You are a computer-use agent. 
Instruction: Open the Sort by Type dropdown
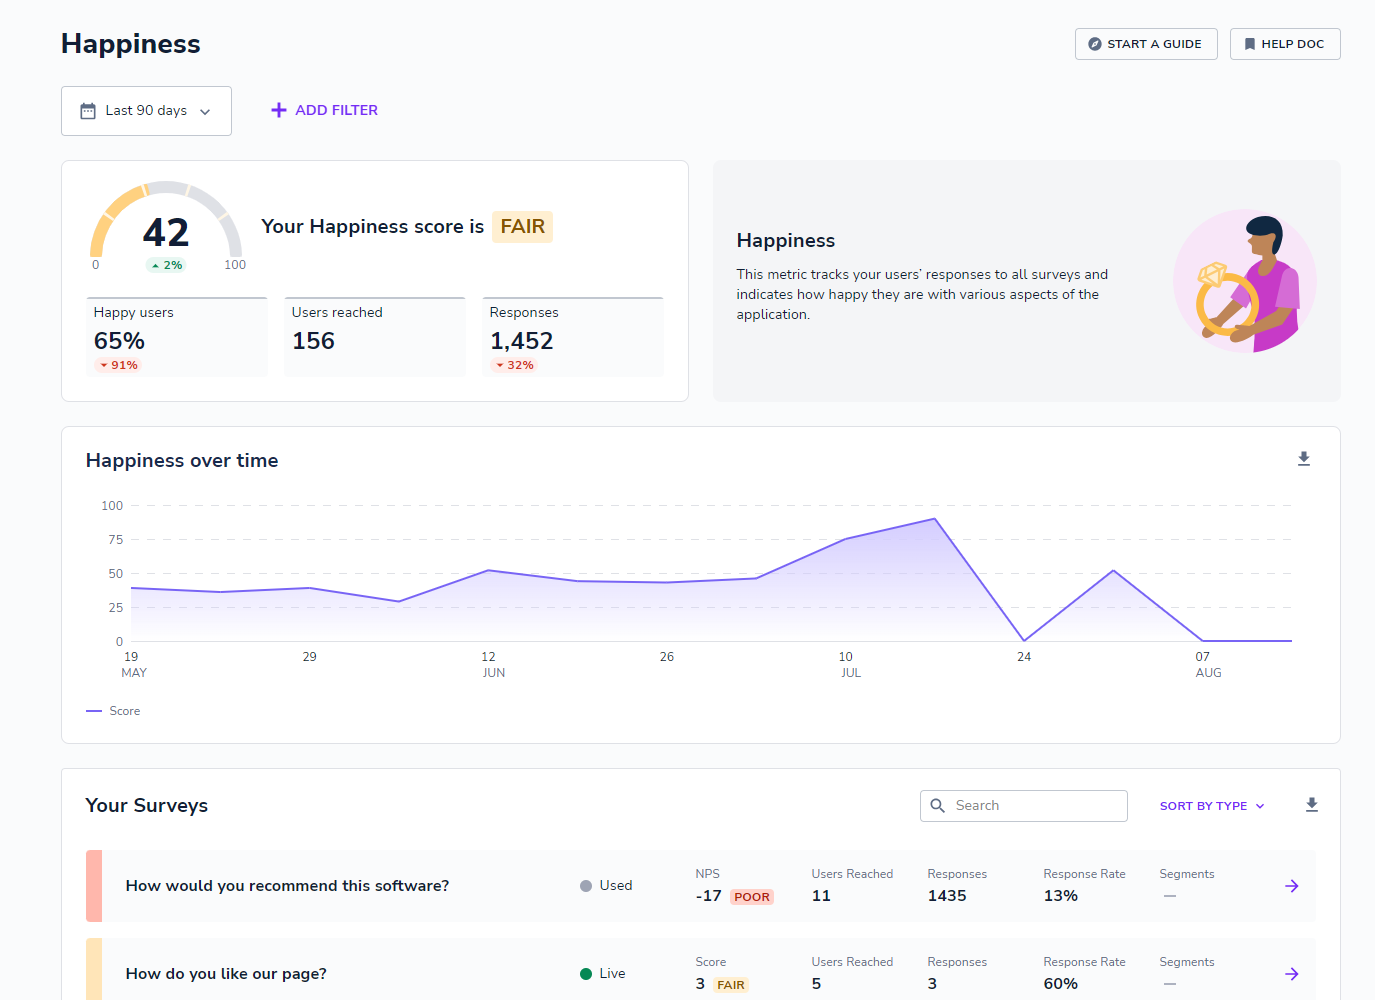1212,806
